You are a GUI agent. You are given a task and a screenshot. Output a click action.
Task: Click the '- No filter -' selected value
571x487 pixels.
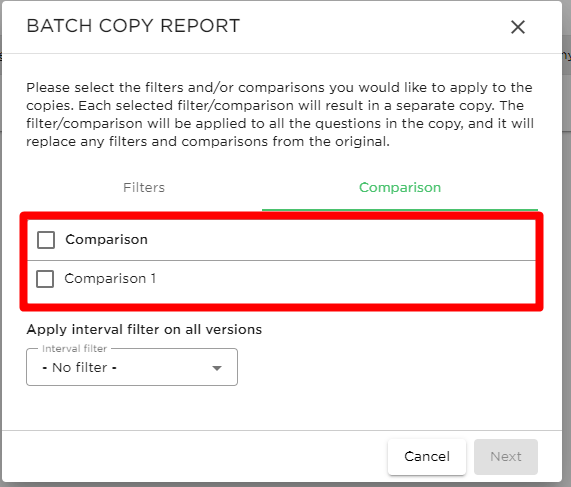coord(79,368)
